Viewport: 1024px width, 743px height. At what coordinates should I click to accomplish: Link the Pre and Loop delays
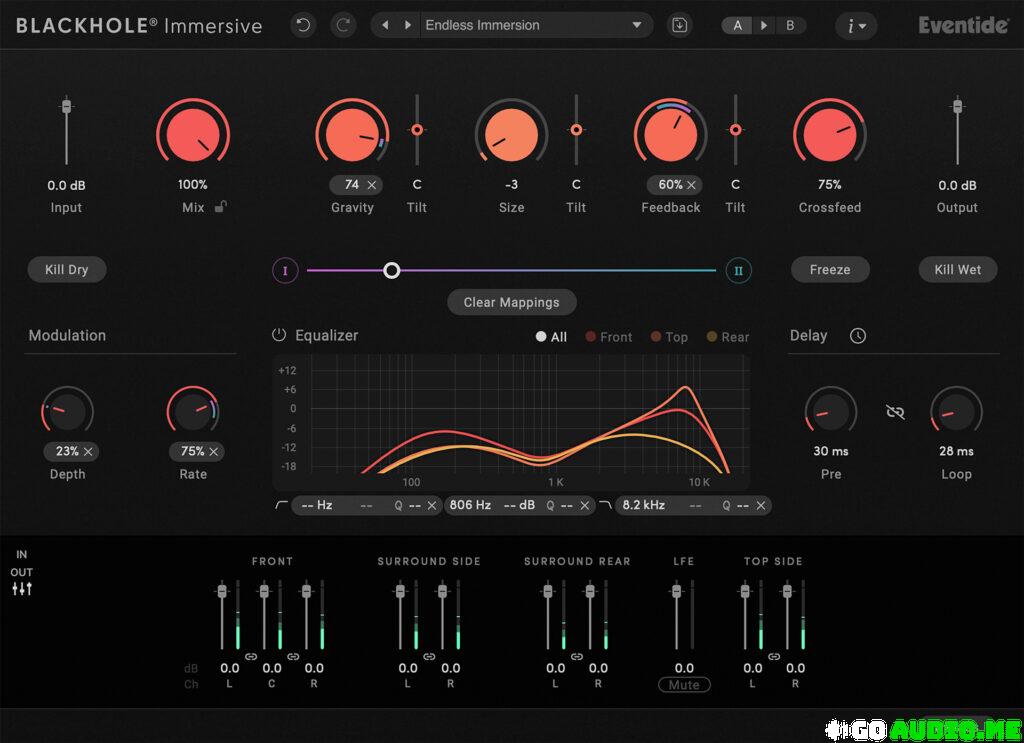(895, 412)
